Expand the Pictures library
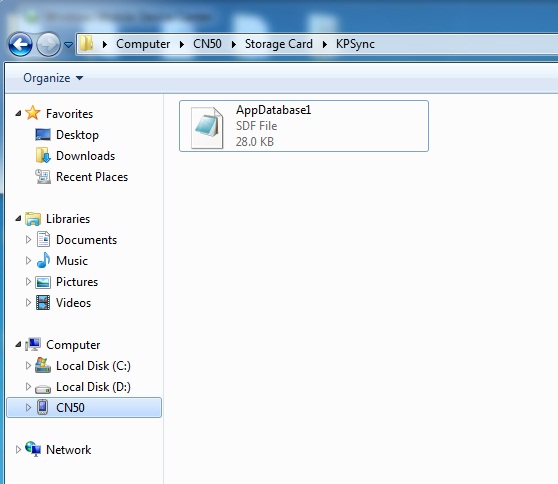This screenshot has width=558, height=484. click(x=28, y=282)
